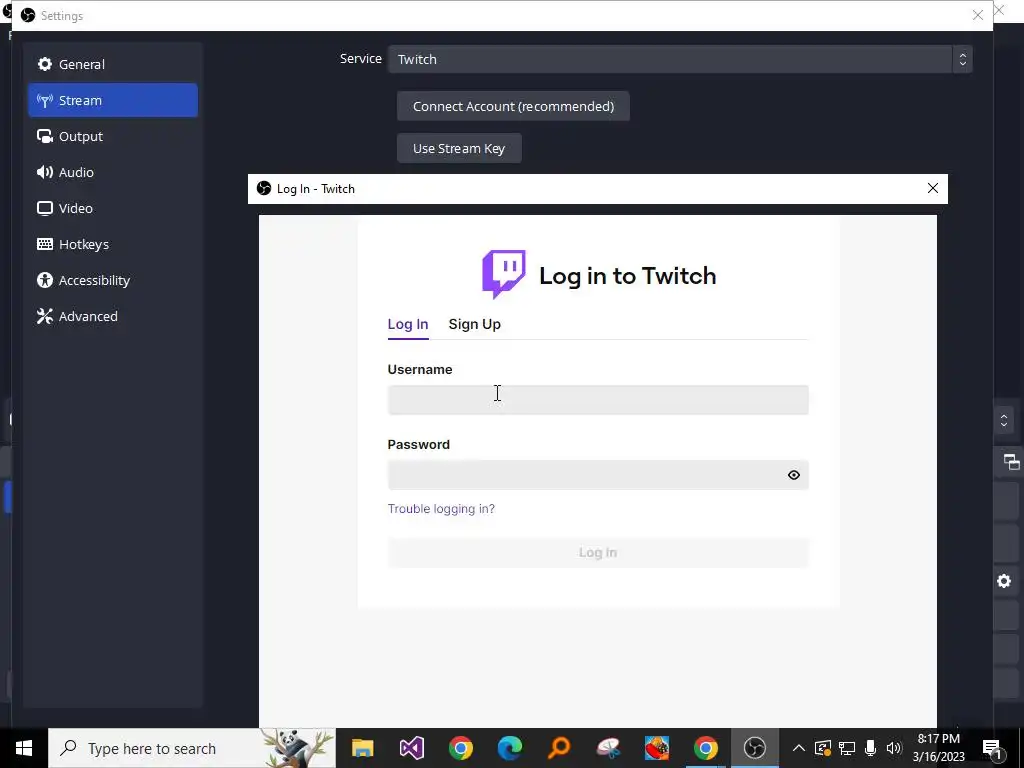This screenshot has height=768, width=1024.
Task: Show hidden system tray icons
Action: [798, 748]
